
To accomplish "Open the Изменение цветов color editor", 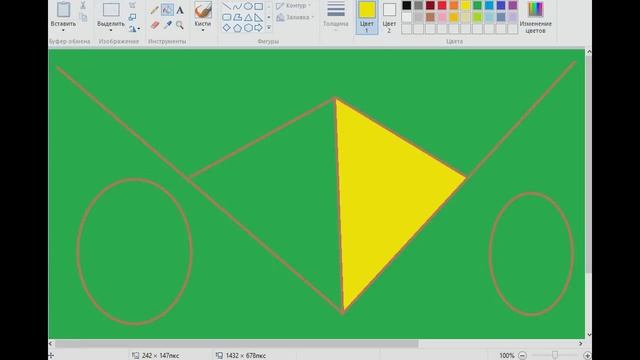I will tap(536, 17).
